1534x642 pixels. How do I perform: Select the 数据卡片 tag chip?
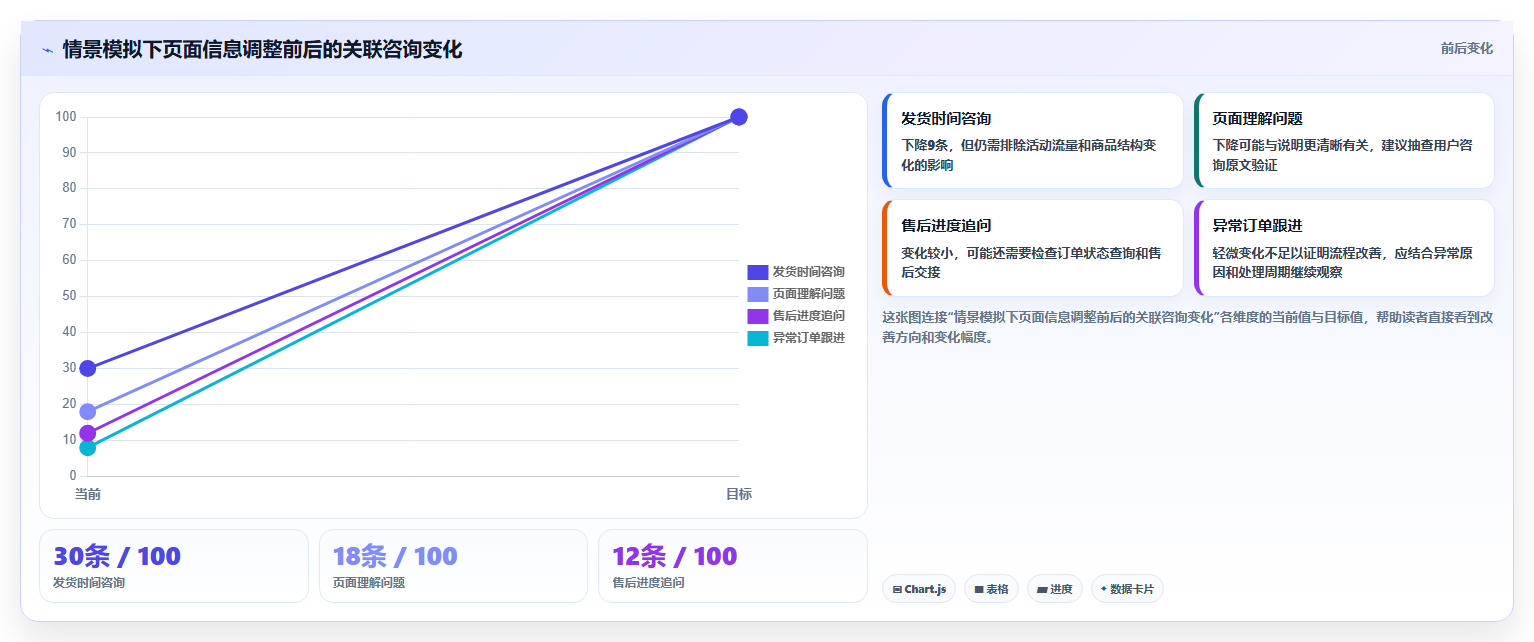tap(1127, 589)
